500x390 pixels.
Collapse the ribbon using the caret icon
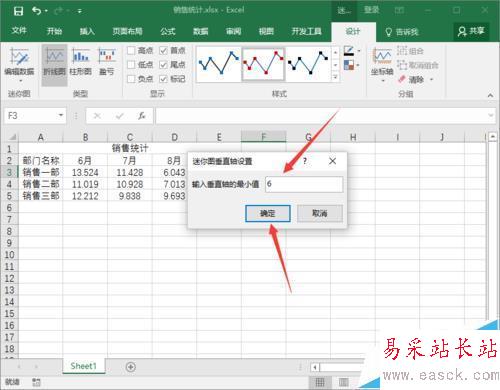[490, 95]
